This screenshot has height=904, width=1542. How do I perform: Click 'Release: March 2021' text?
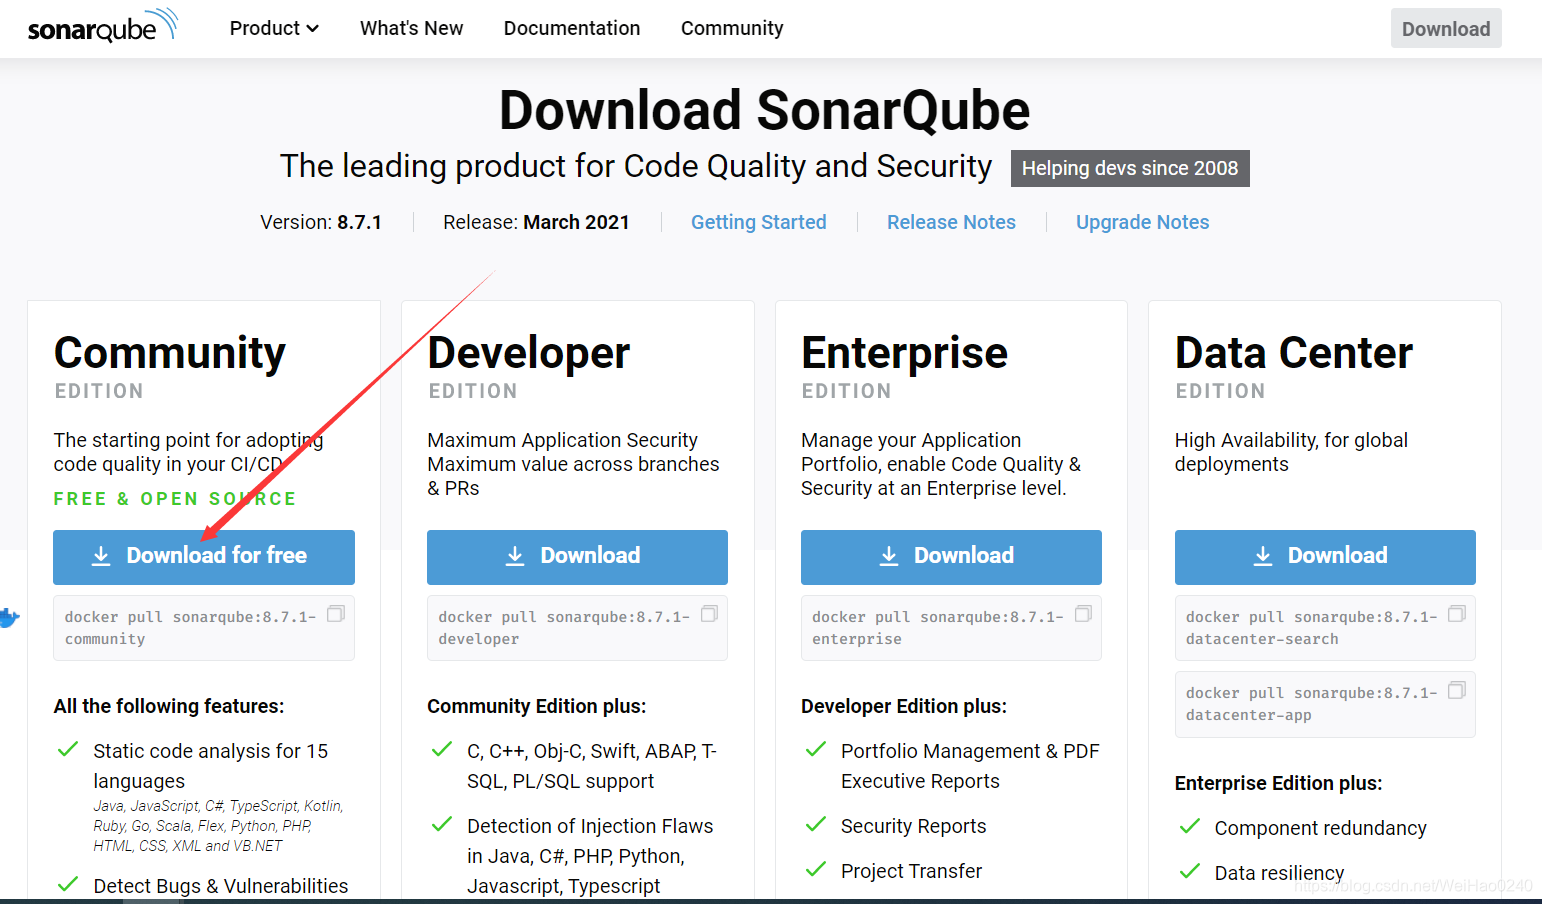[x=536, y=222]
